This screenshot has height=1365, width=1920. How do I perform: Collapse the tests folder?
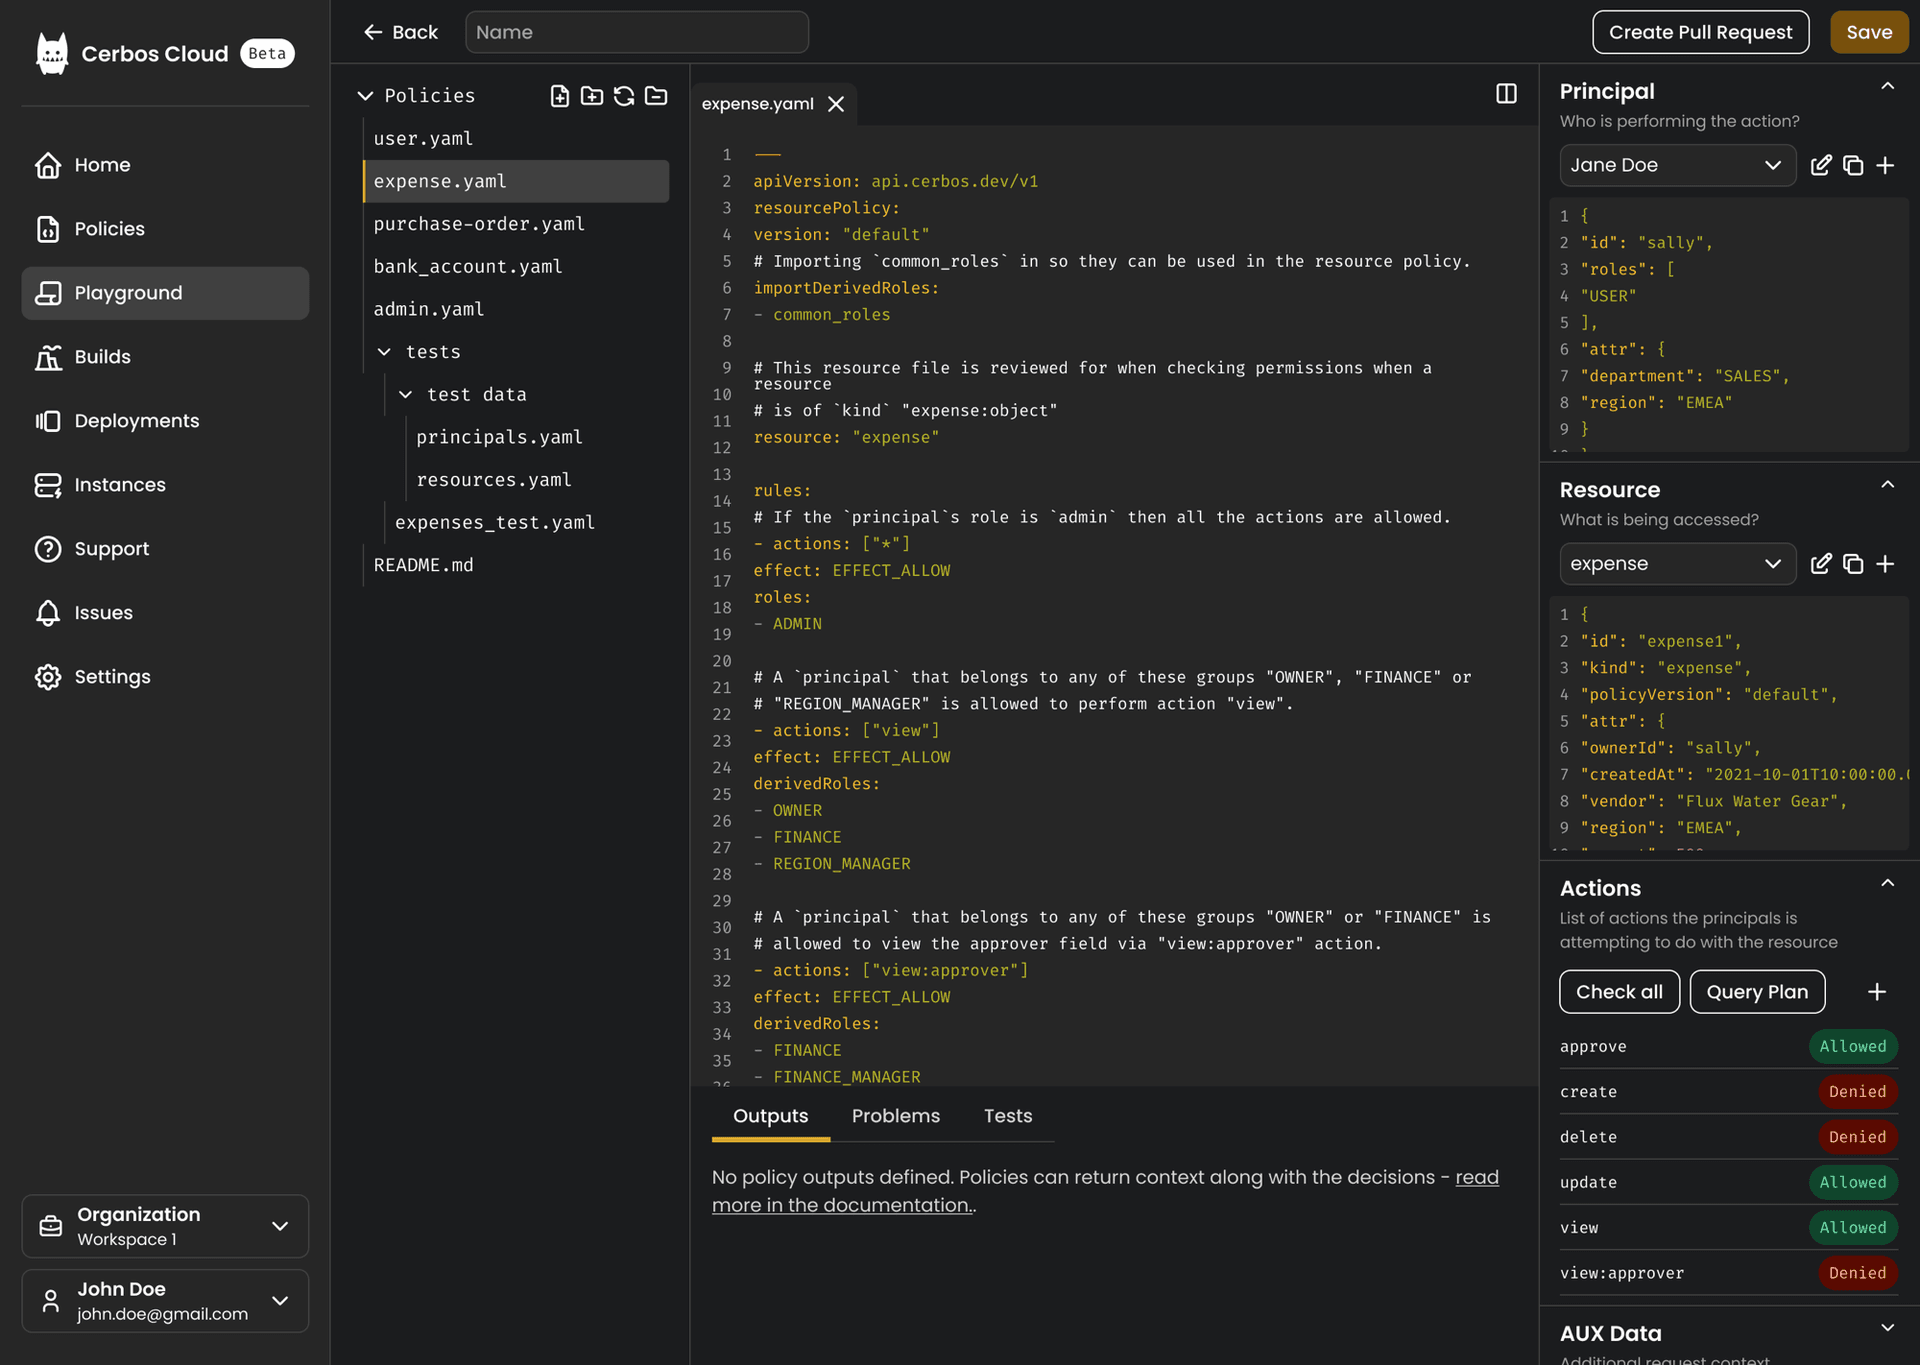(x=384, y=352)
